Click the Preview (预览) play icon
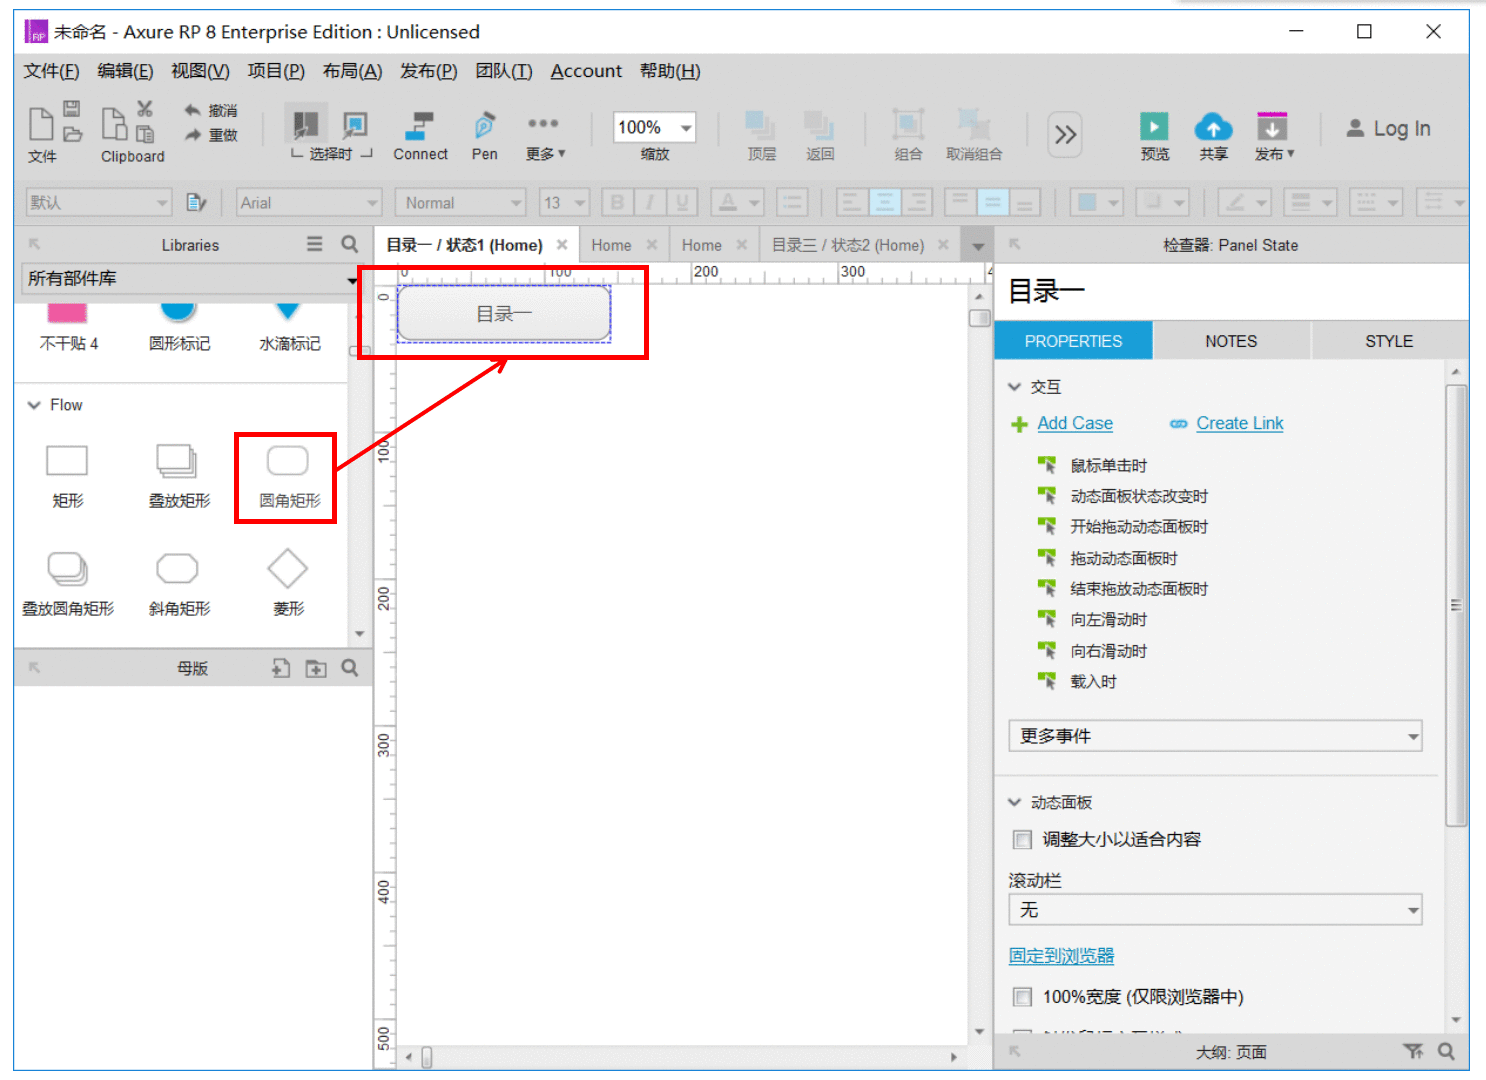Screen dimensions: 1486x1080 click(1154, 126)
